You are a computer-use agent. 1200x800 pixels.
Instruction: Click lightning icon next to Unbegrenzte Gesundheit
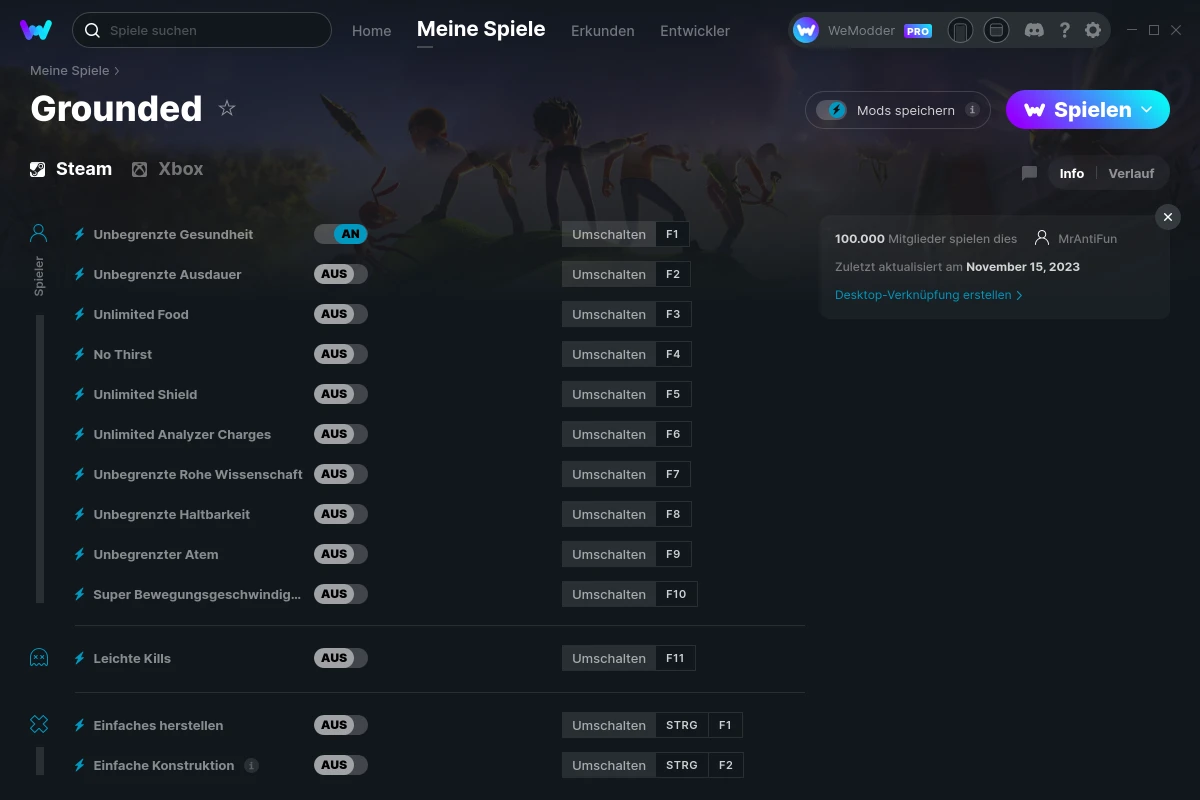[x=80, y=234]
